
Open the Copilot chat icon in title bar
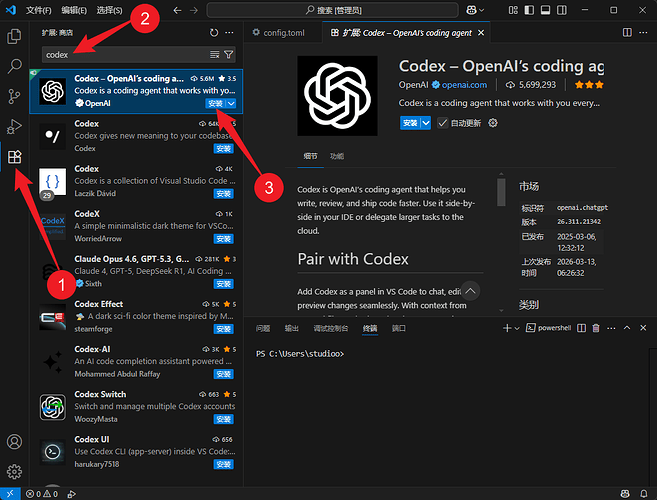click(471, 10)
